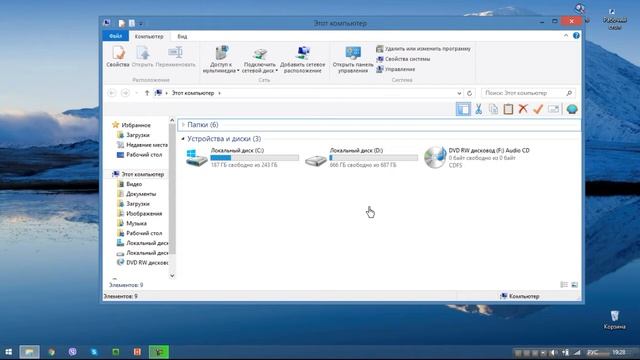Screen dimensions: 640x360
Task: Click the File Explorer taskbar icon
Action: (29, 352)
